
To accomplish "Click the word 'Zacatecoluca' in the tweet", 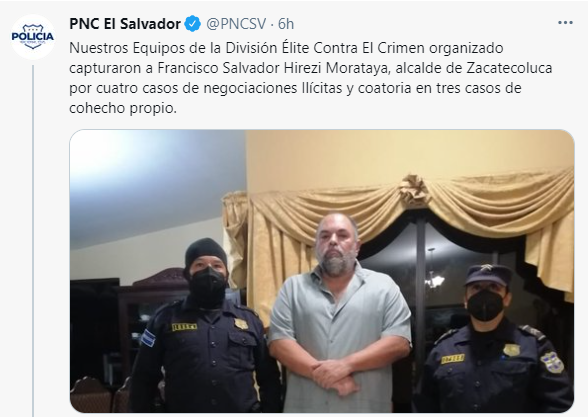I will coord(509,68).
